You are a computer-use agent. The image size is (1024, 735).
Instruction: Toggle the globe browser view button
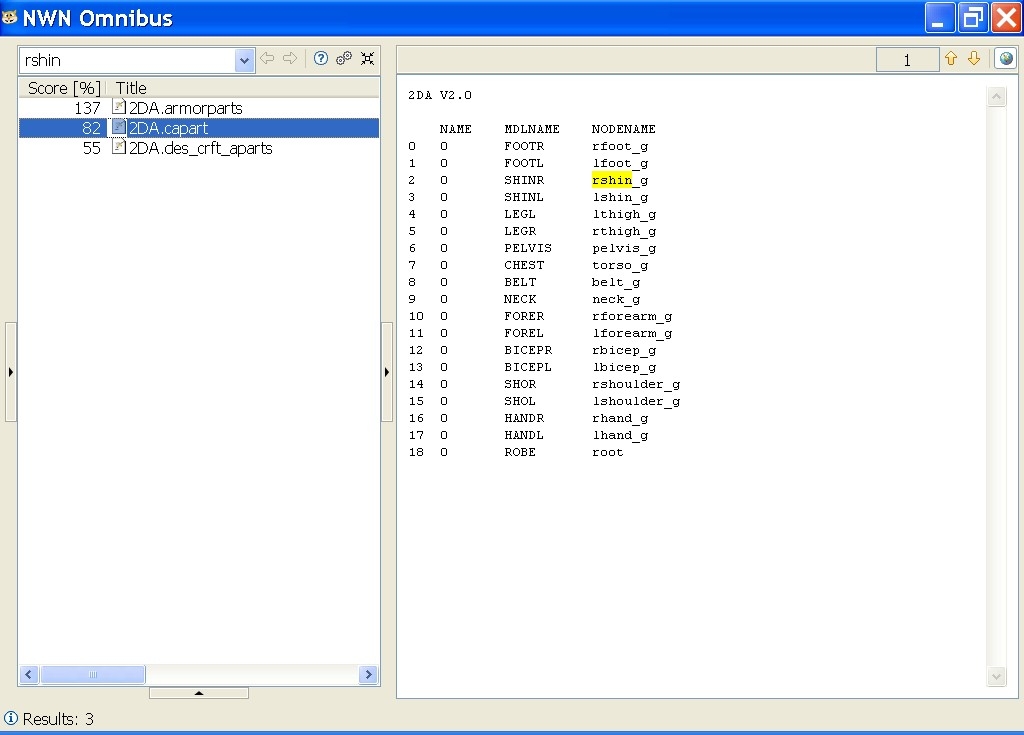(x=1004, y=59)
